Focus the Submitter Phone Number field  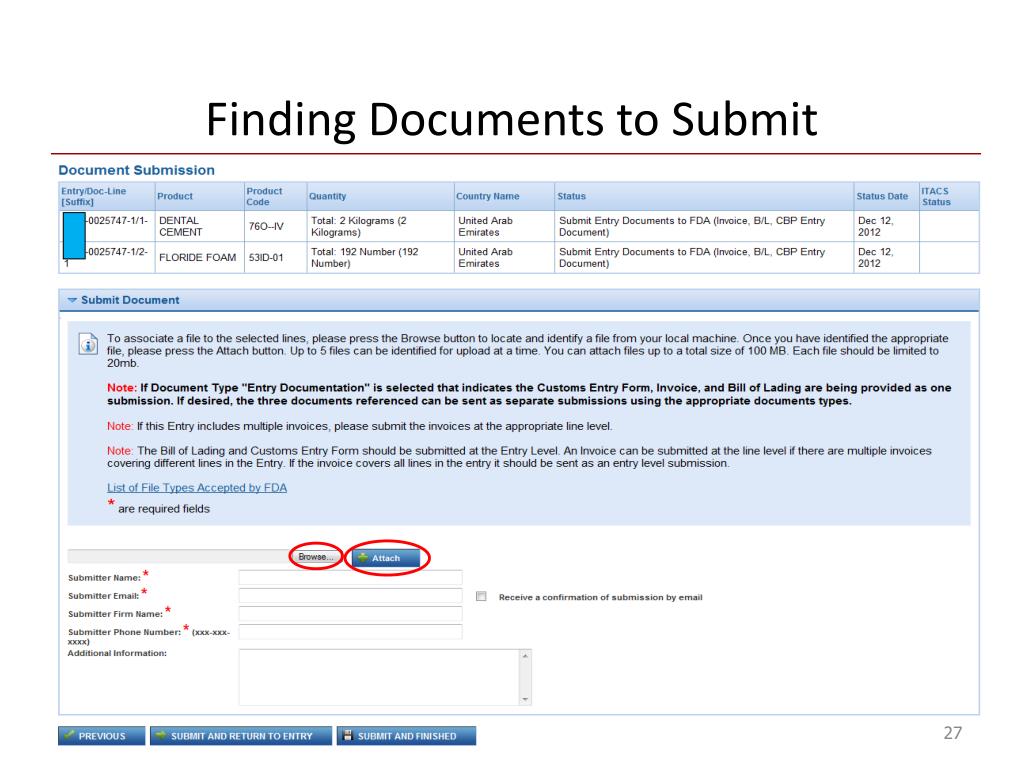coord(351,632)
